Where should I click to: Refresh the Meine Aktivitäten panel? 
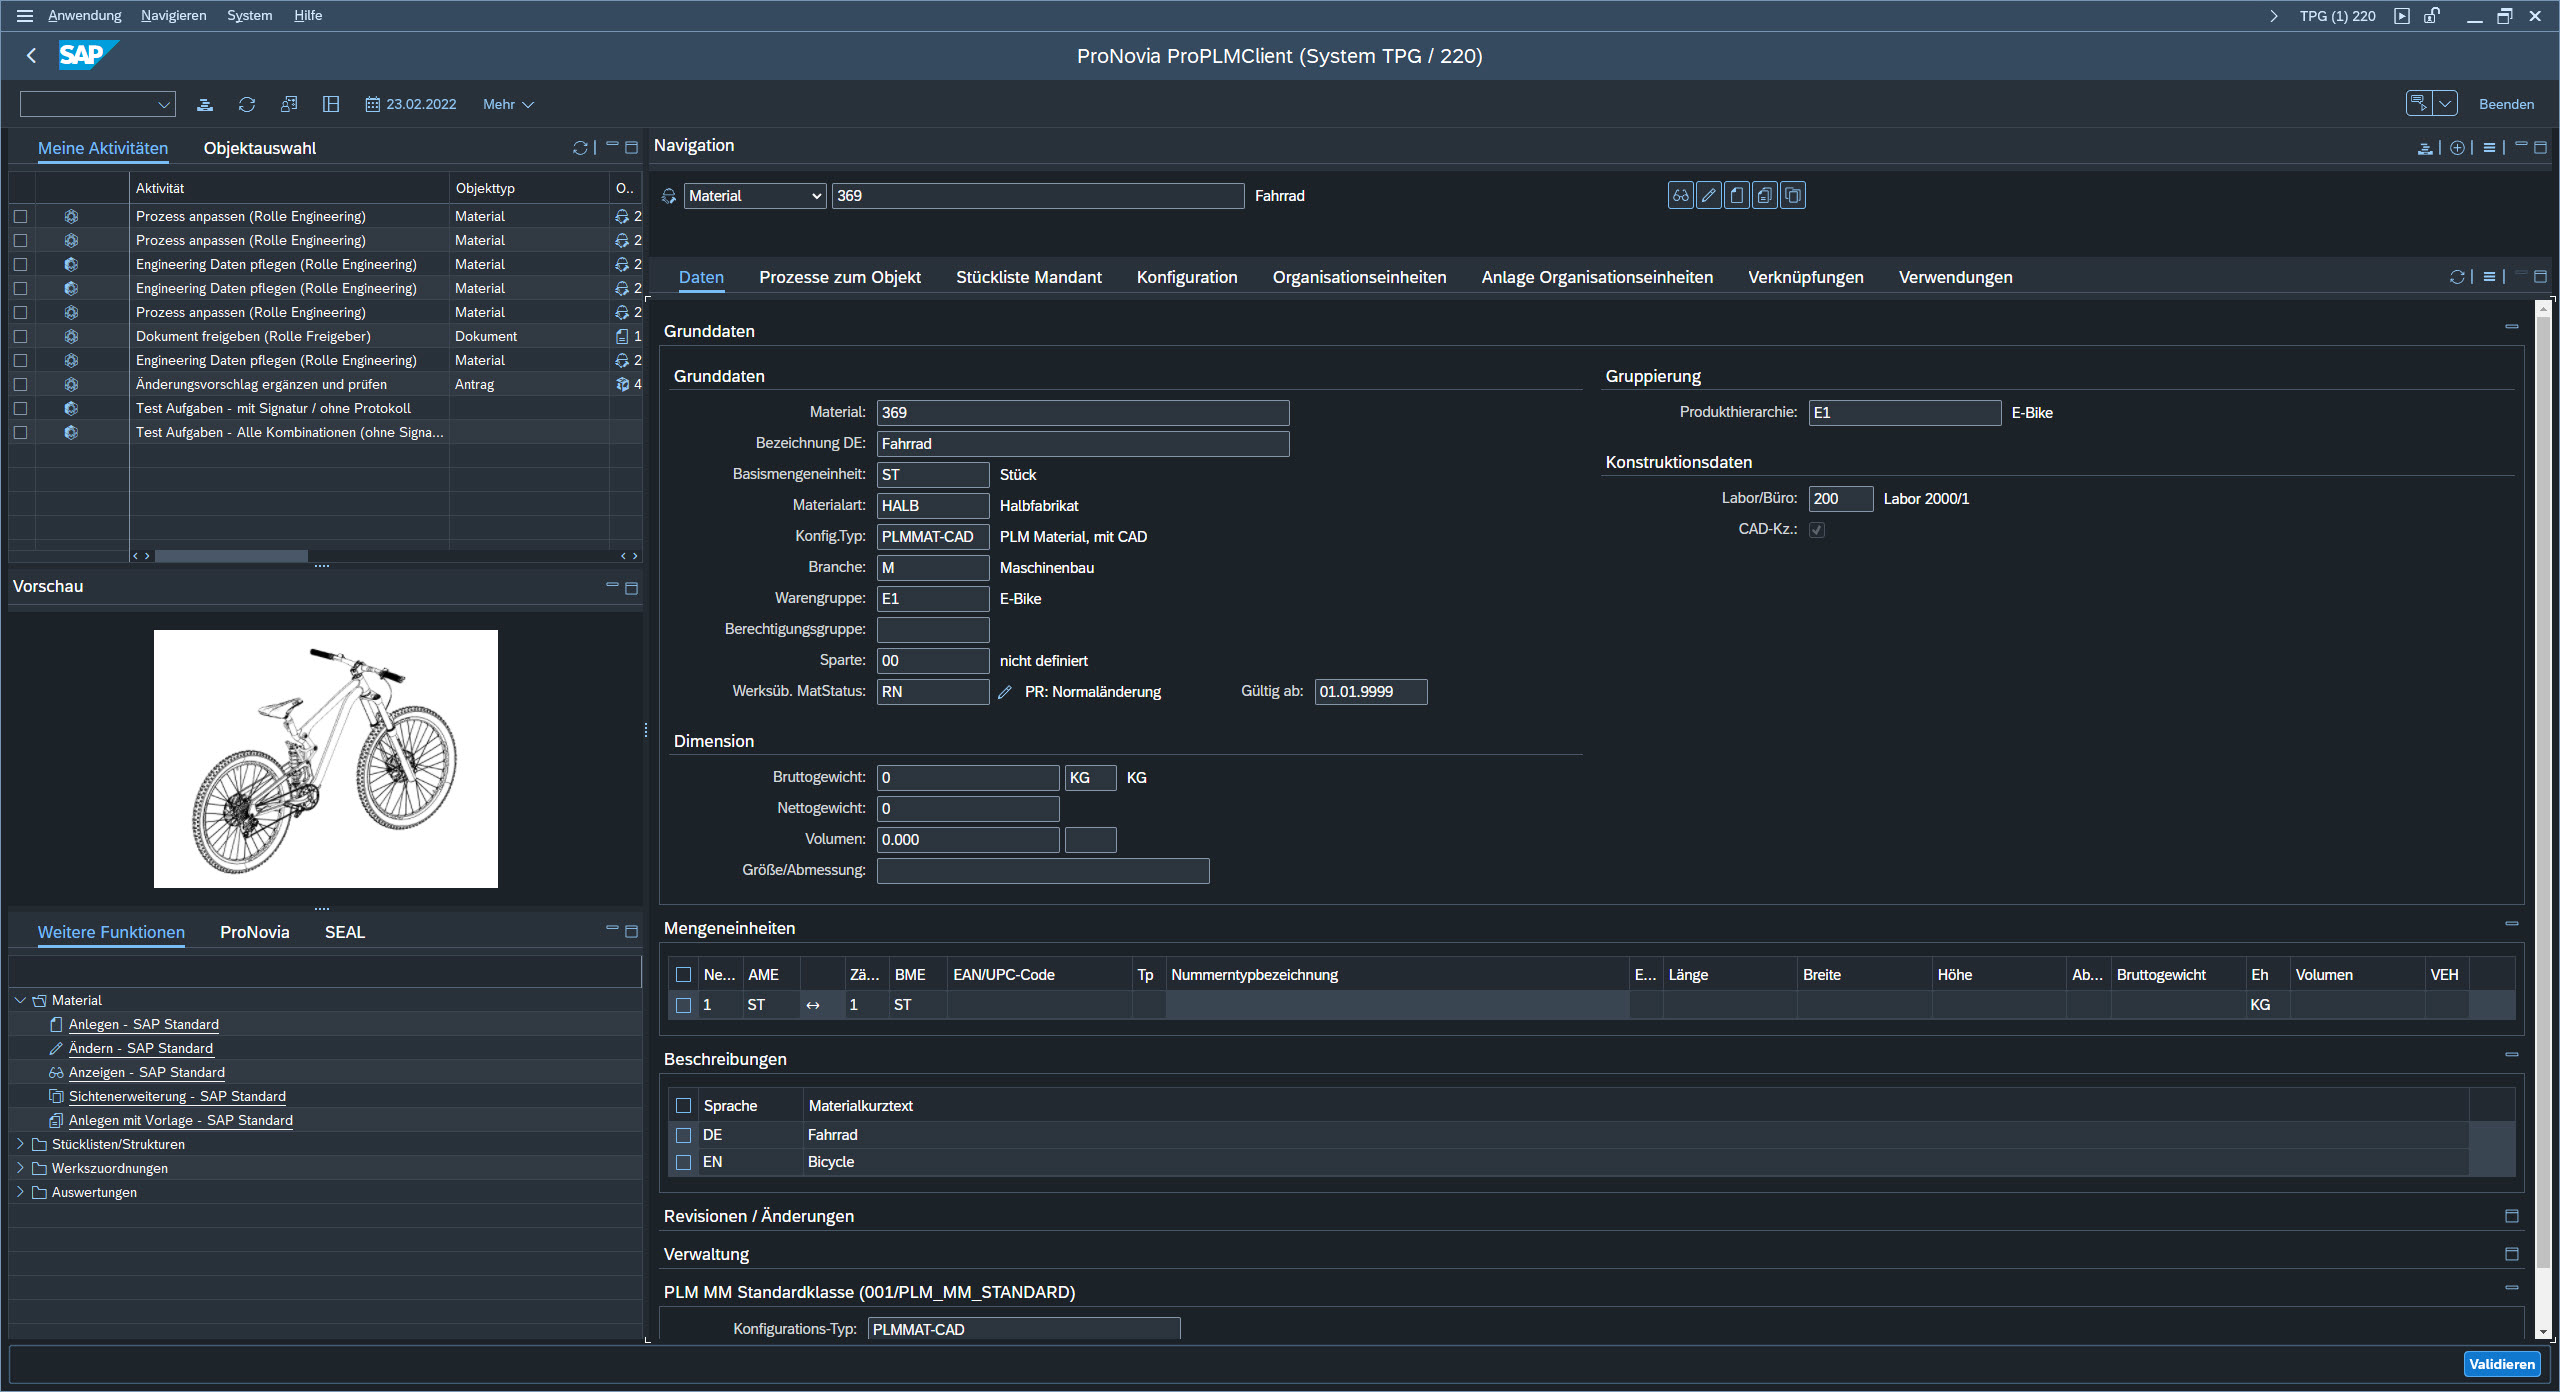[x=579, y=148]
